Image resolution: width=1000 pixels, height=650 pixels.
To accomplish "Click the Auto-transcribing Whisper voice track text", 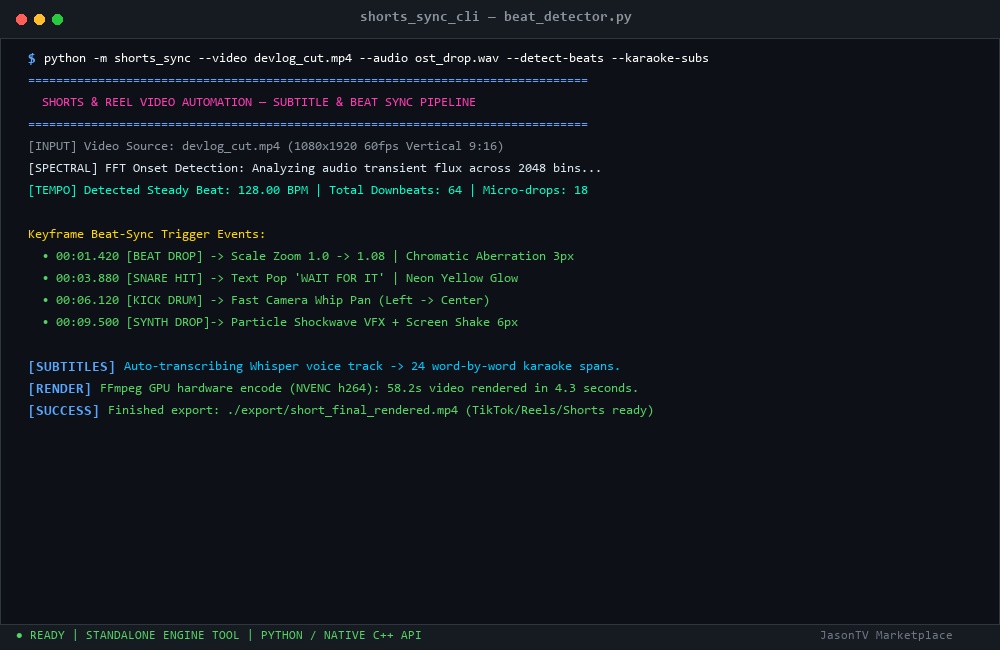I will pos(372,366).
